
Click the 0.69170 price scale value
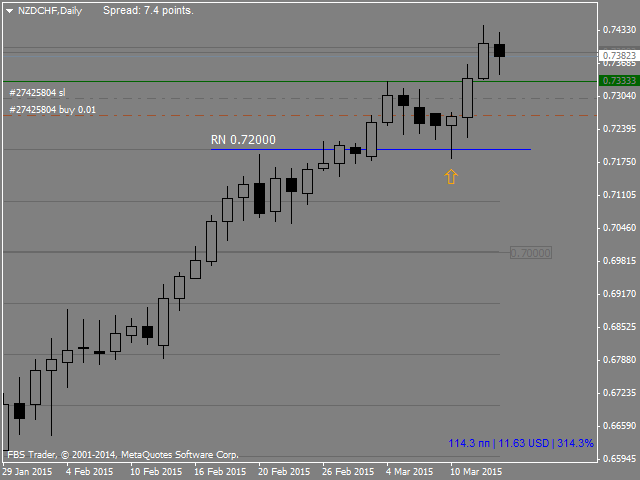[620, 293]
